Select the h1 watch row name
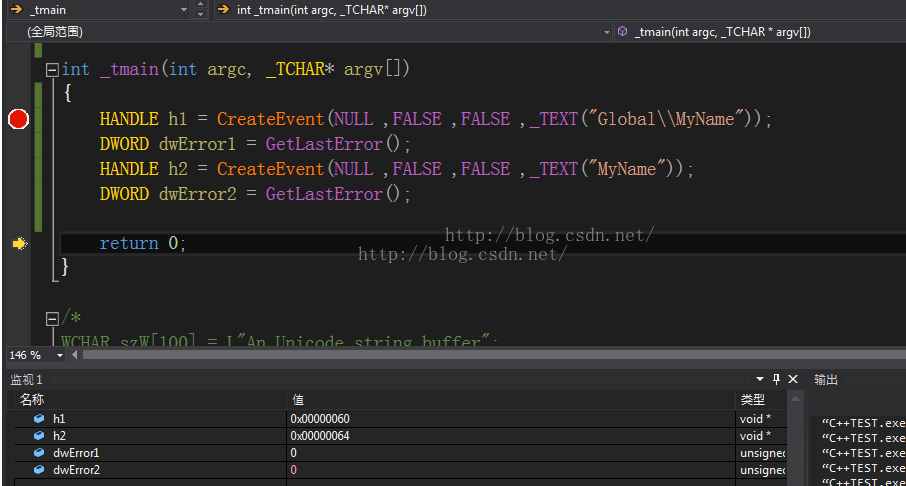The width and height of the screenshot is (906, 486). point(59,418)
